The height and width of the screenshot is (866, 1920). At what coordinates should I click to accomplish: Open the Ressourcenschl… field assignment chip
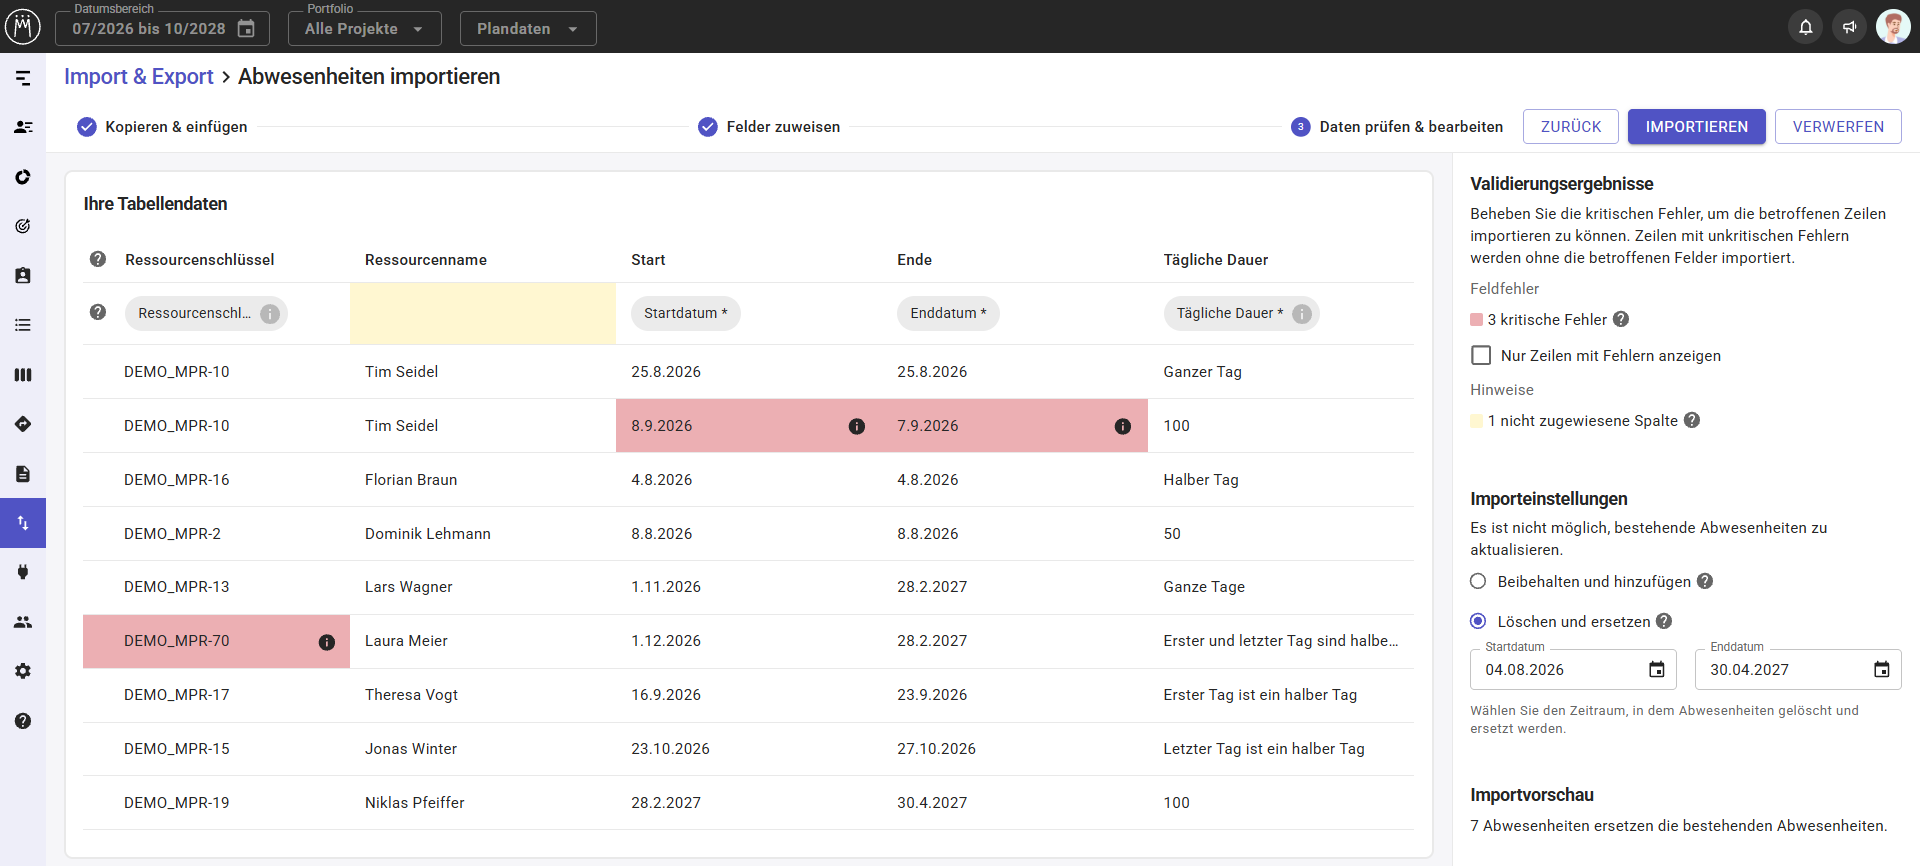pyautogui.click(x=206, y=313)
